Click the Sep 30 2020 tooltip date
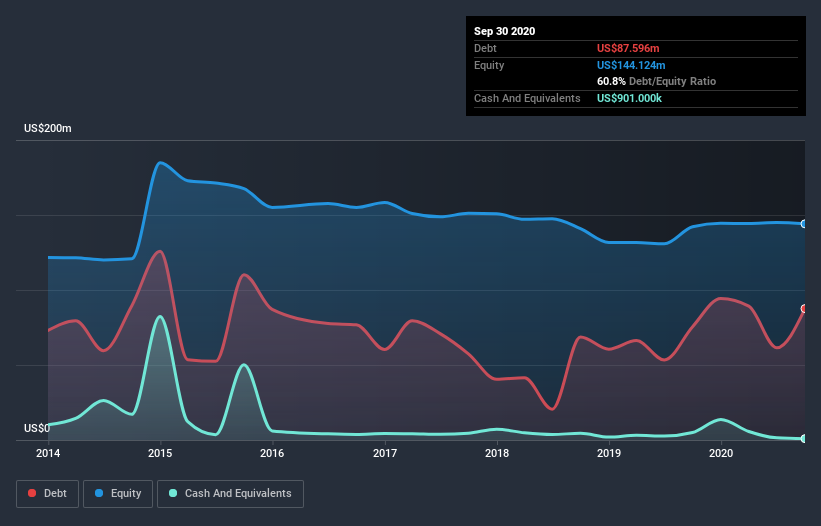The width and height of the screenshot is (821, 526). [x=504, y=31]
